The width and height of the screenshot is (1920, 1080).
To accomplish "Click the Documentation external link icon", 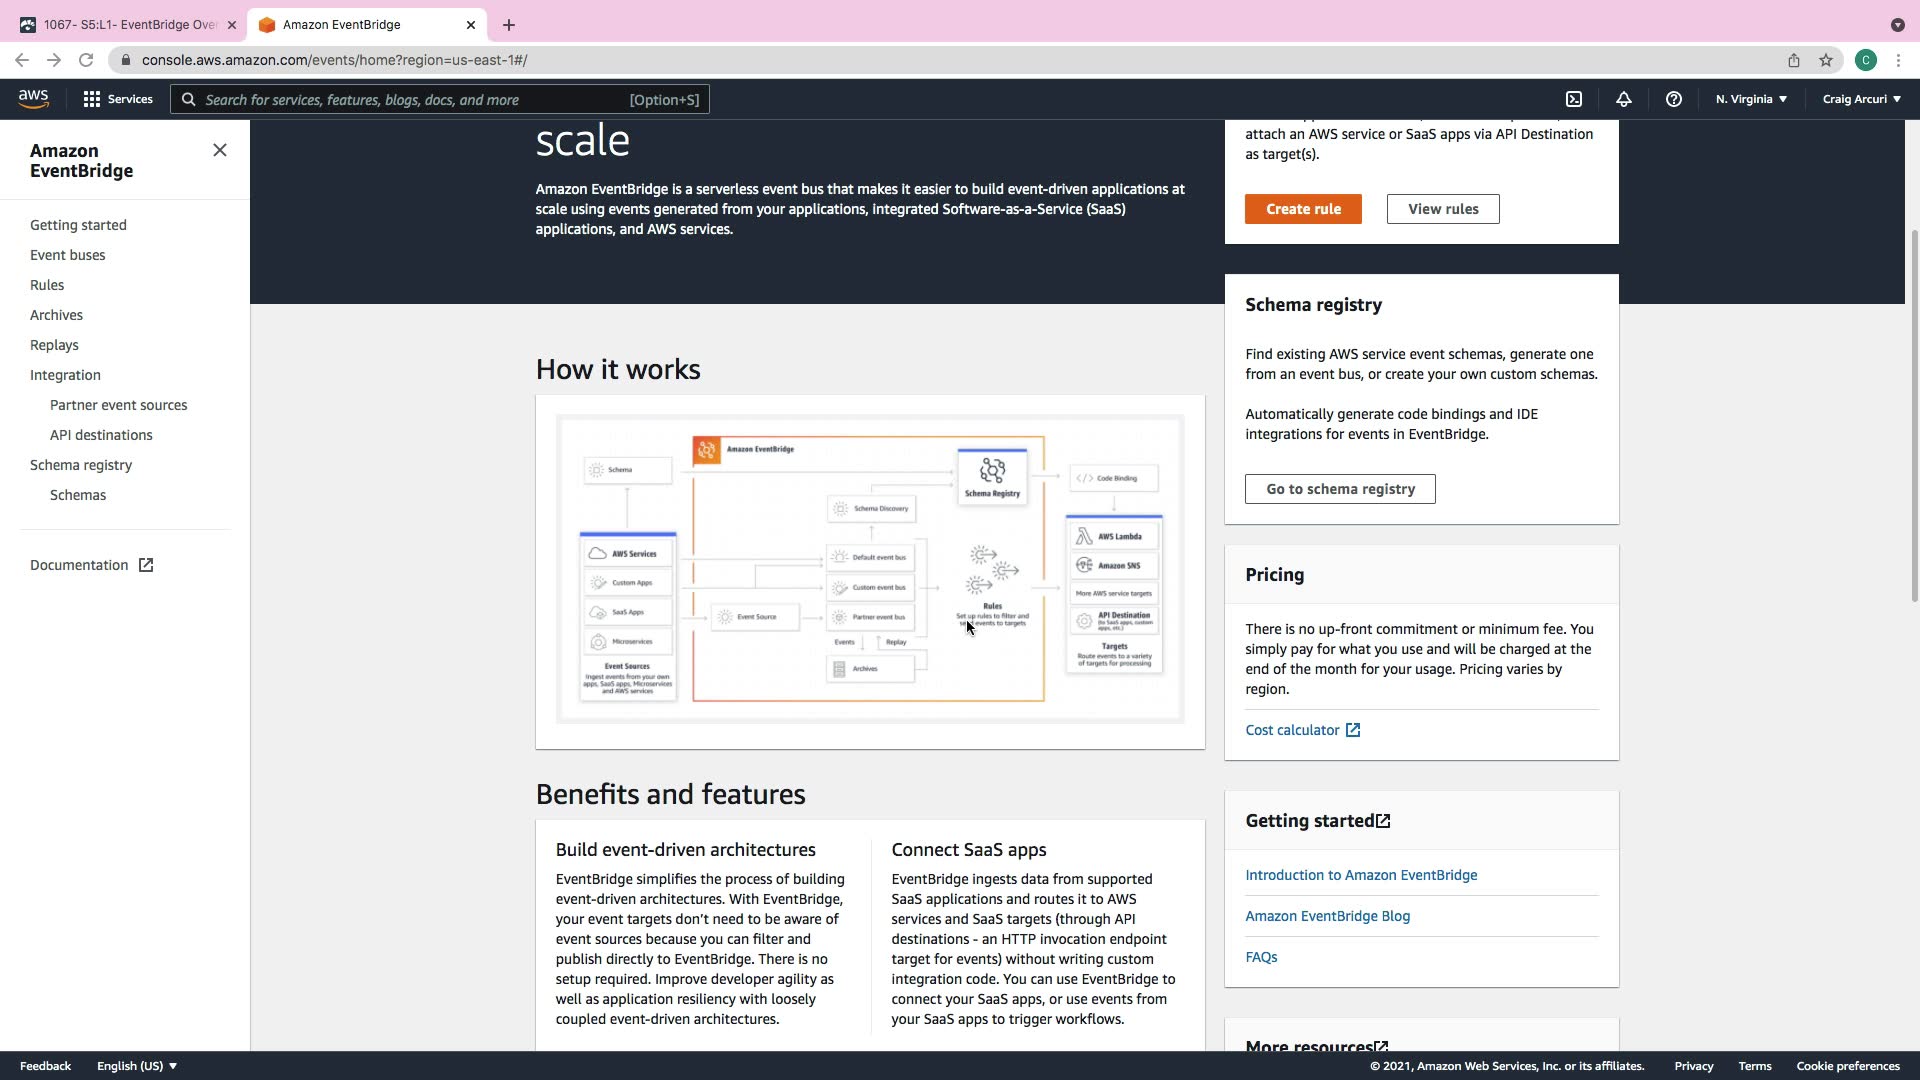I will pos(146,565).
